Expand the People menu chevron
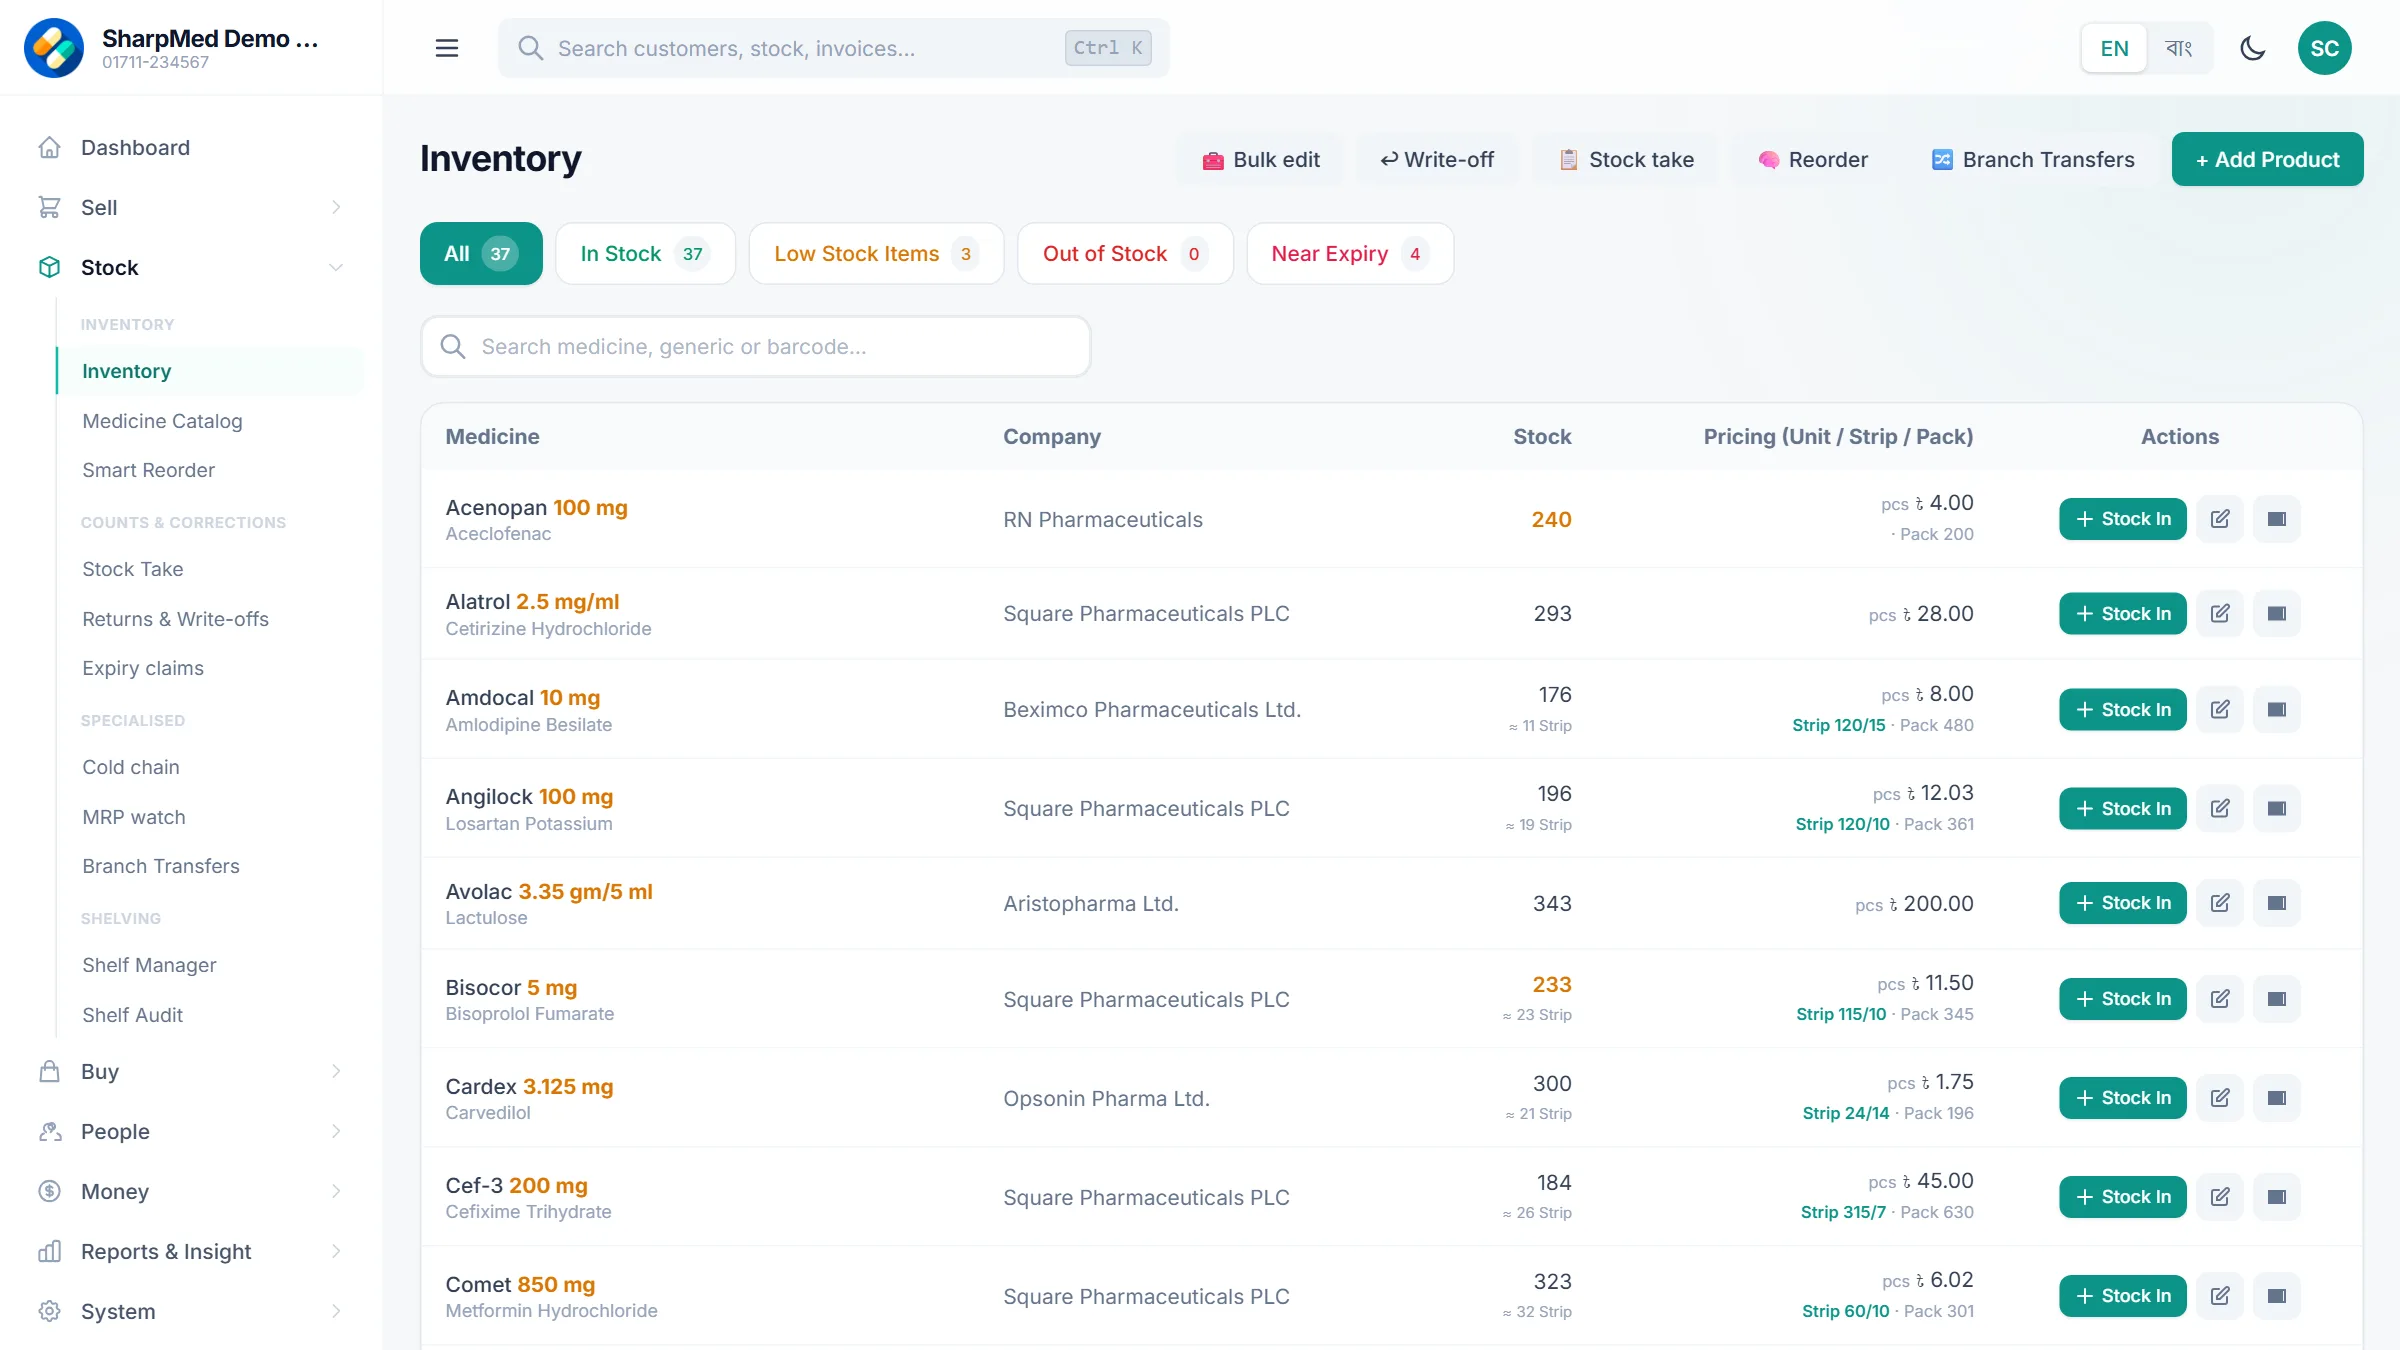 click(336, 1132)
